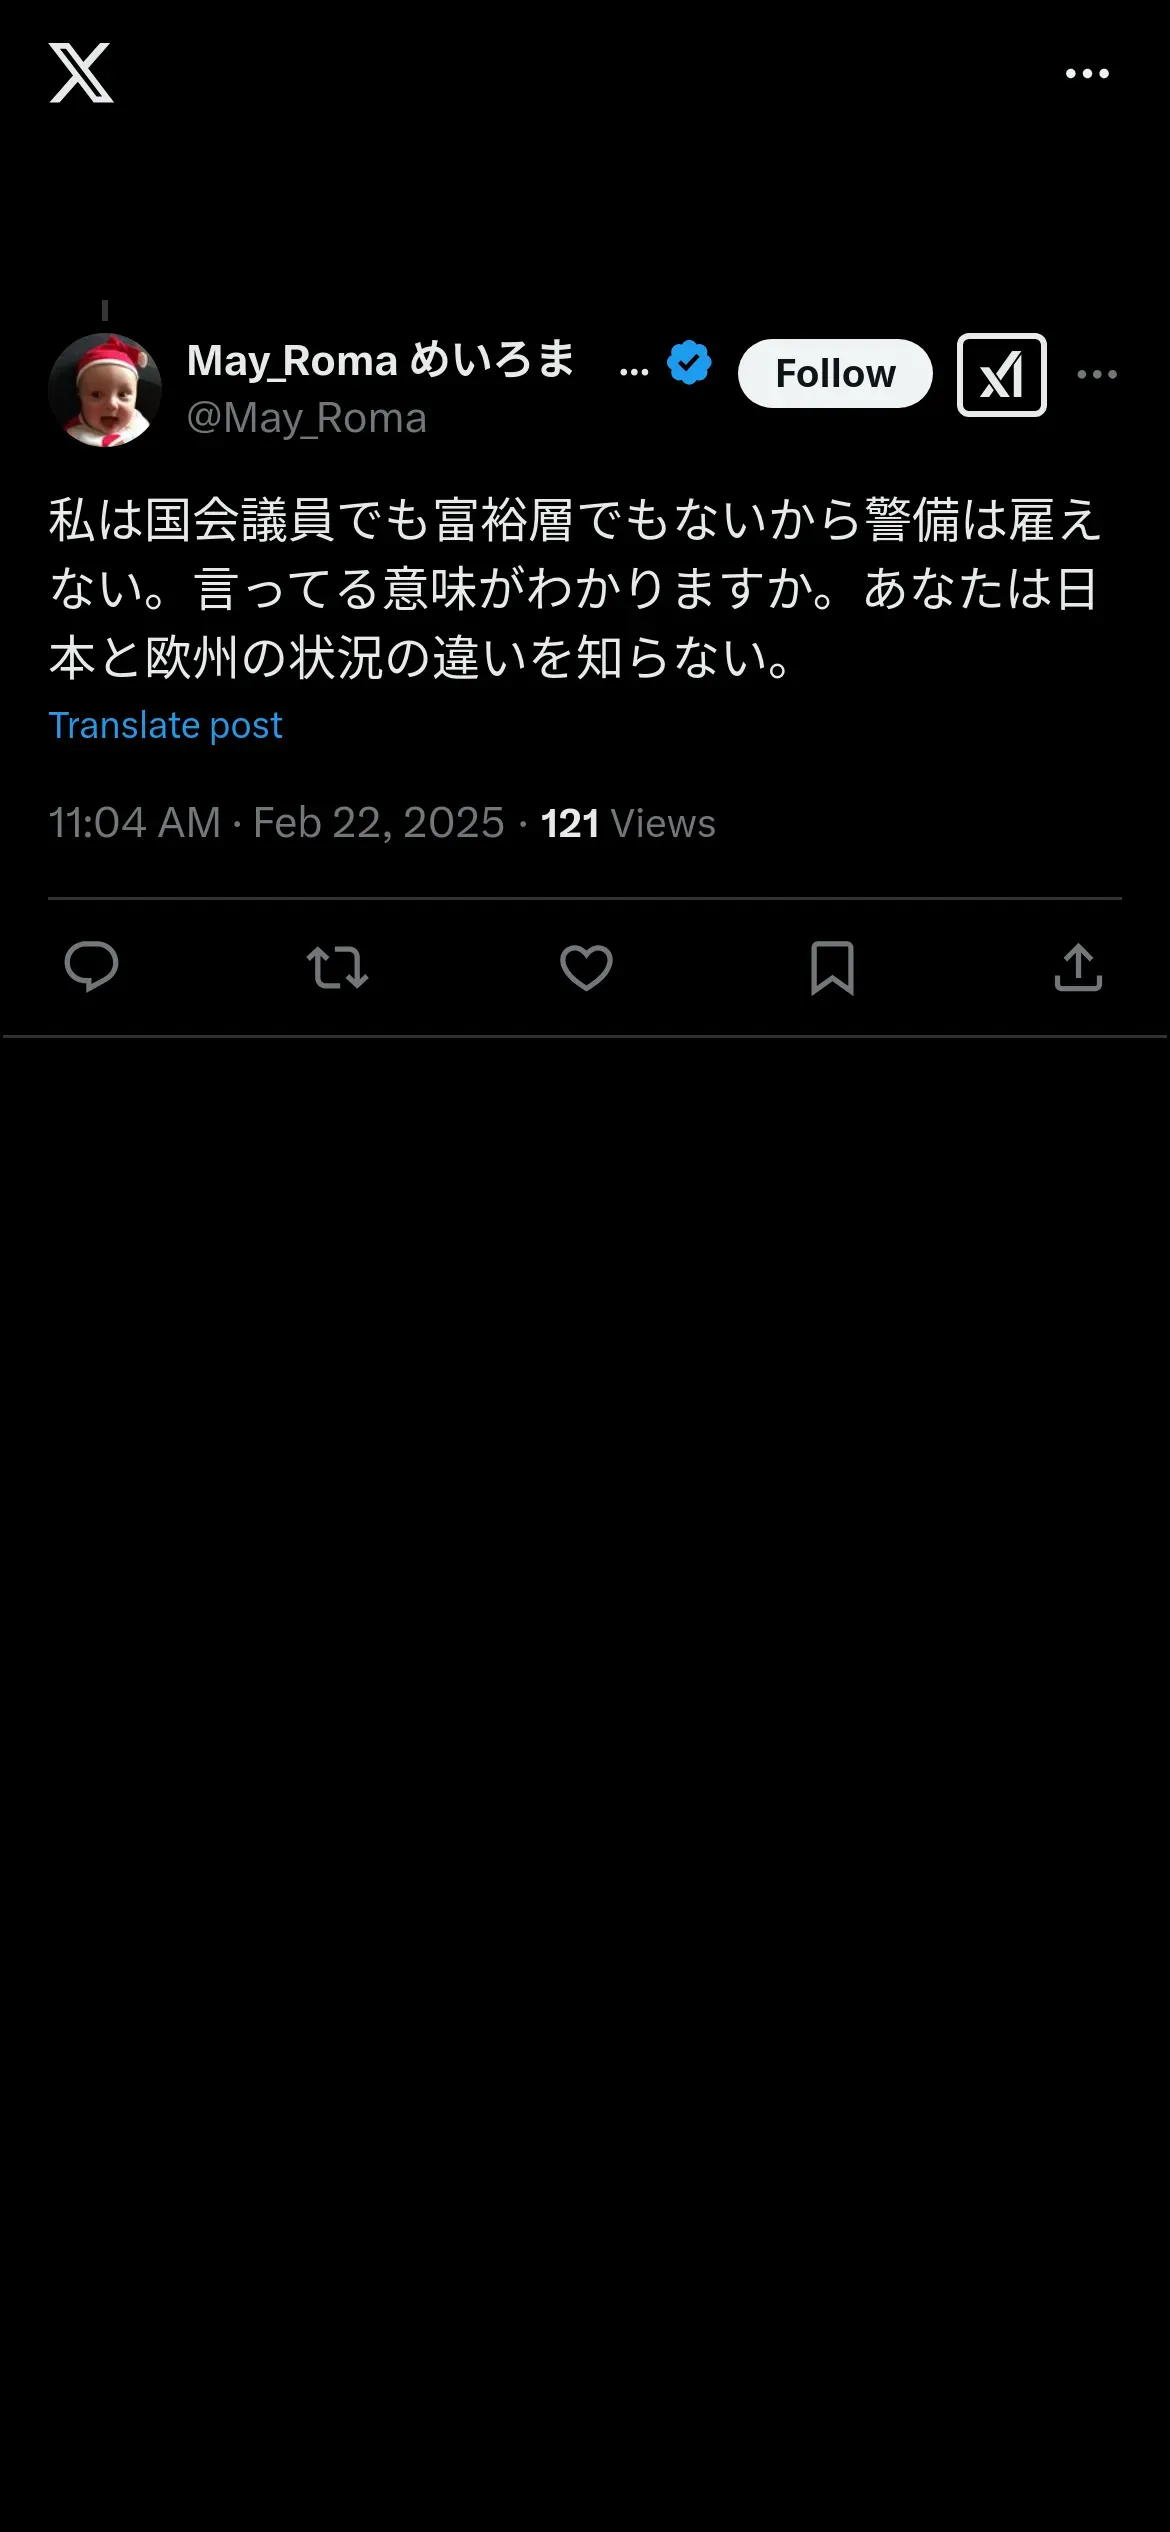This screenshot has width=1170, height=2532.
Task: Click the blue verified checkmark badge
Action: (689, 362)
